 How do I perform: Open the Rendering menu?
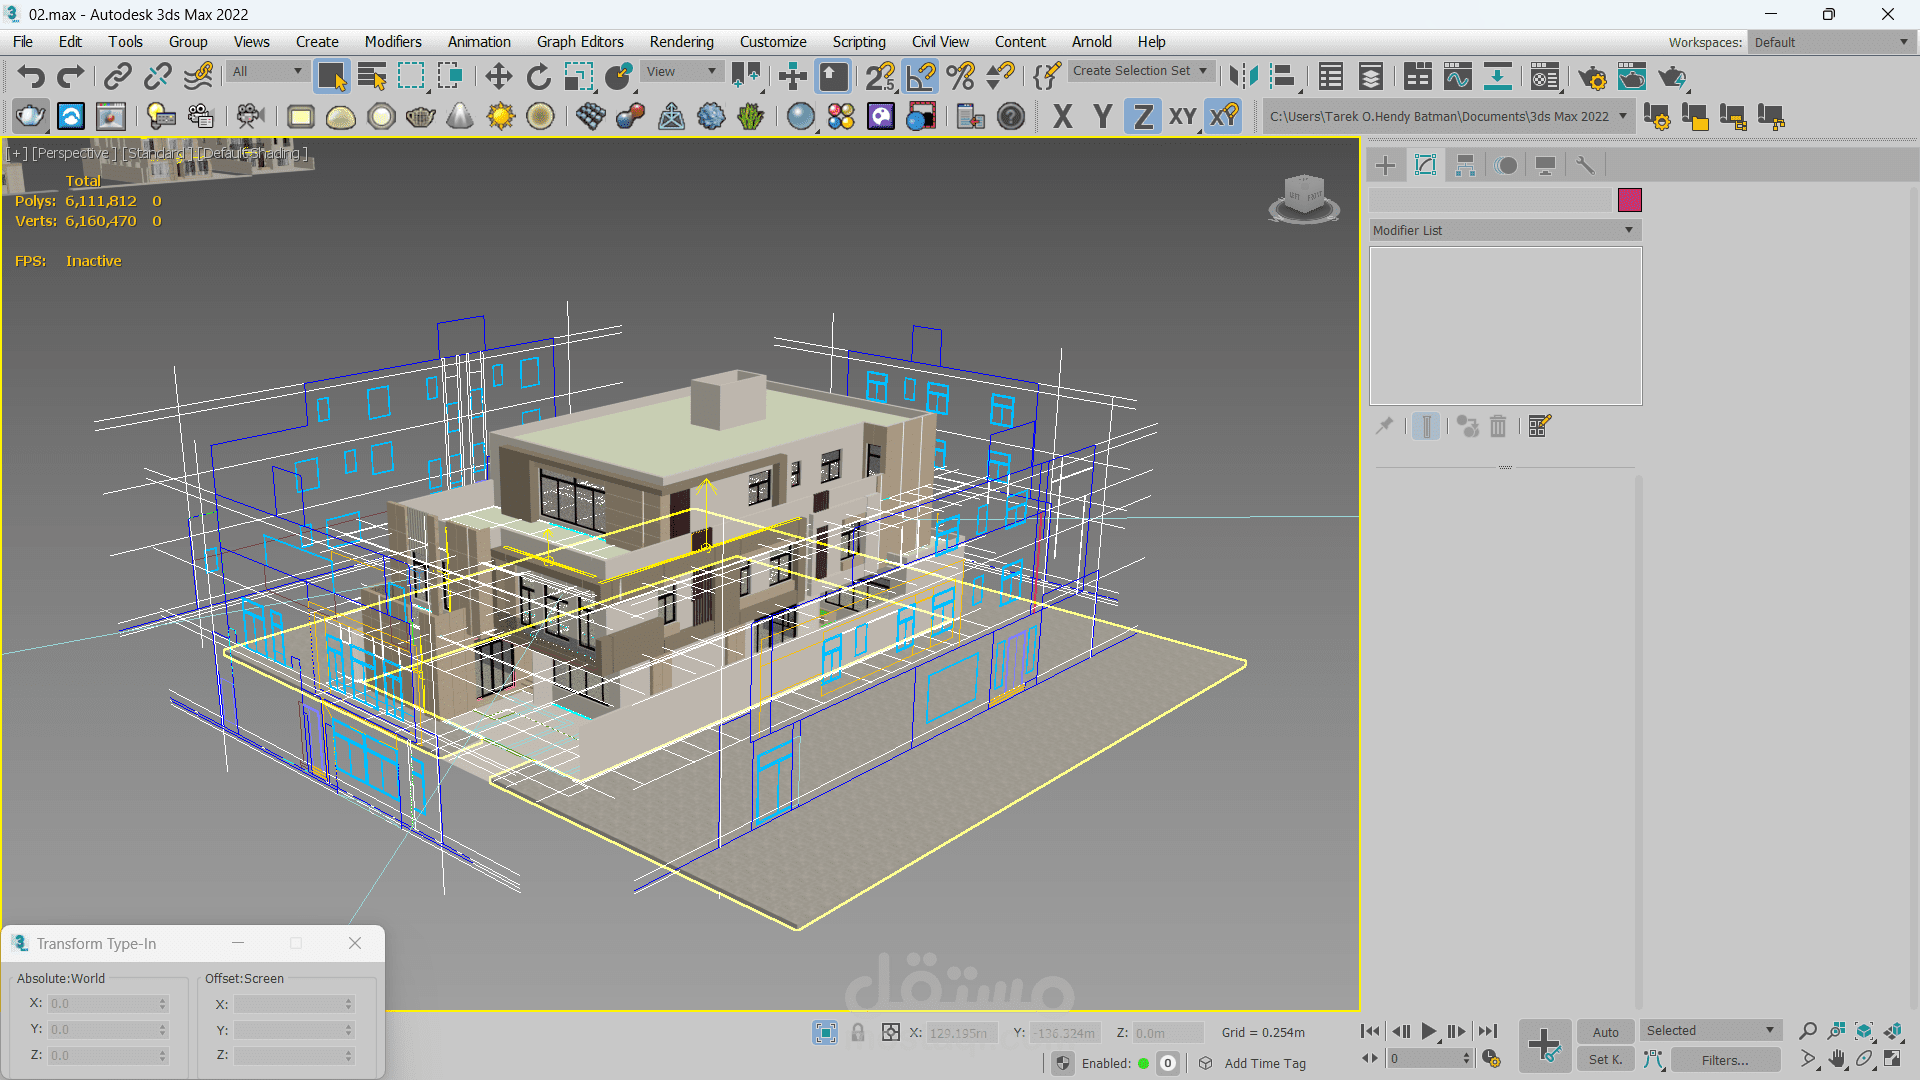pos(681,42)
